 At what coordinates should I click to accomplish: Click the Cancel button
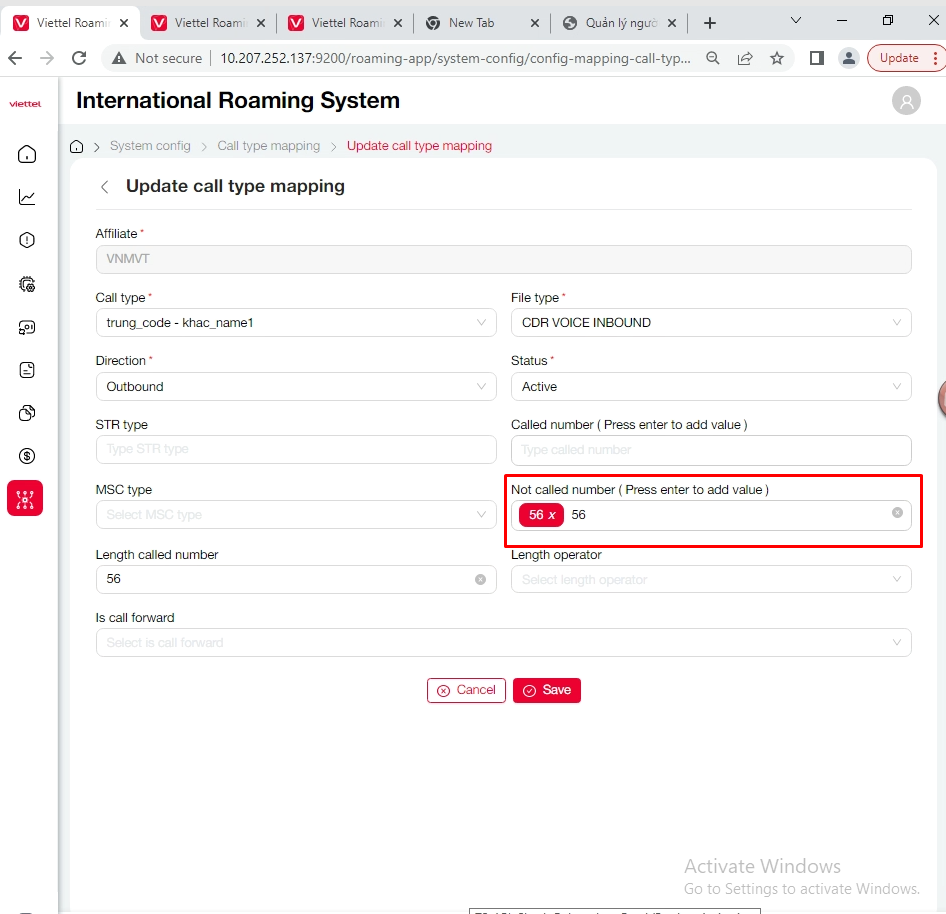[x=466, y=690]
